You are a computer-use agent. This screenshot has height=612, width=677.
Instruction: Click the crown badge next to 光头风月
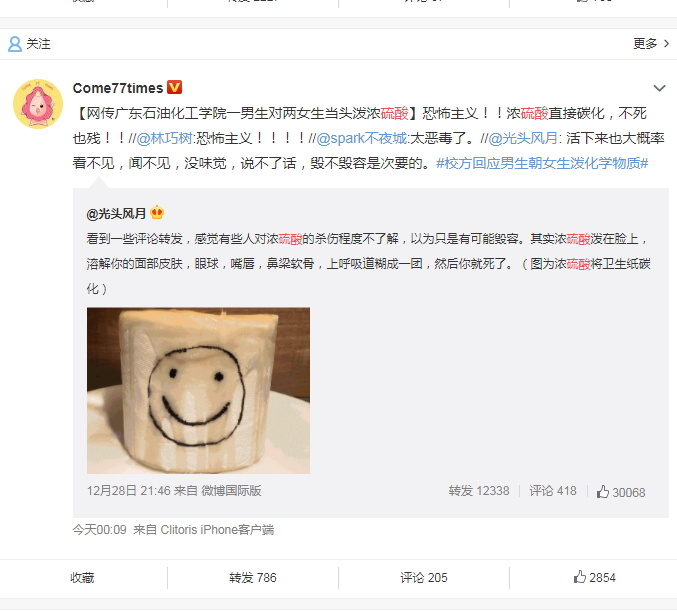click(x=157, y=213)
